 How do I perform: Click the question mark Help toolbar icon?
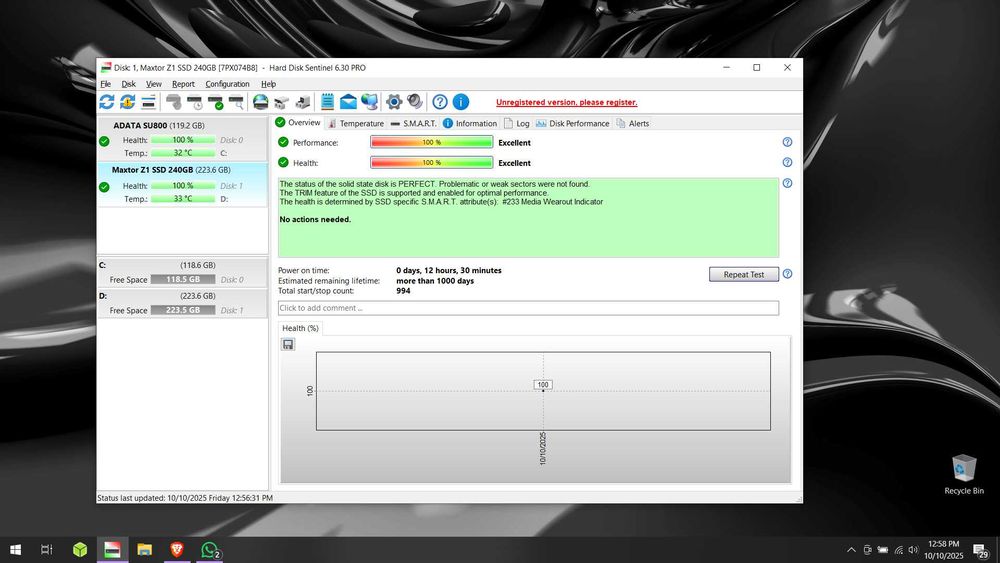[x=439, y=101]
